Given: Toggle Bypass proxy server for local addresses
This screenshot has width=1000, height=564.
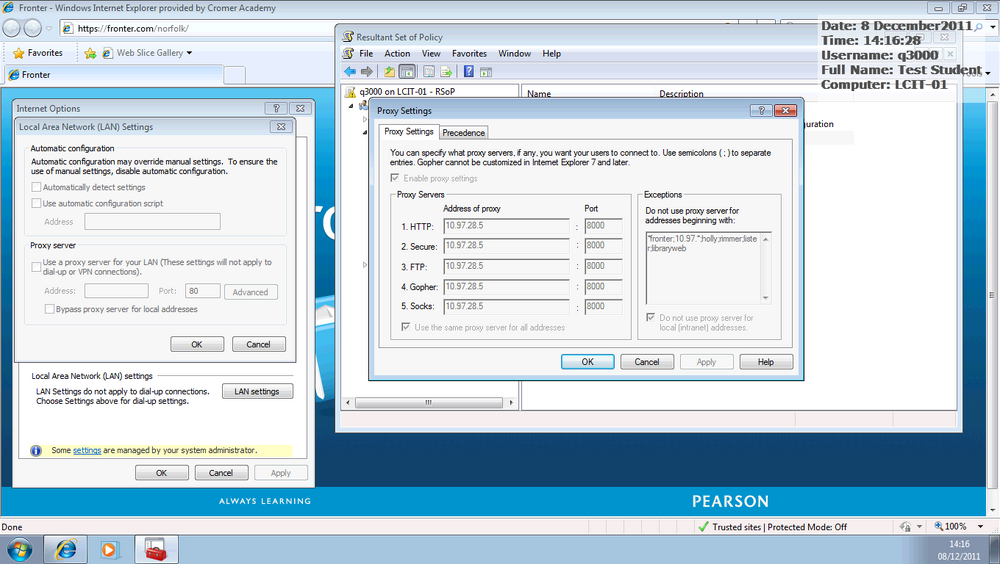Looking at the screenshot, I should 49,309.
